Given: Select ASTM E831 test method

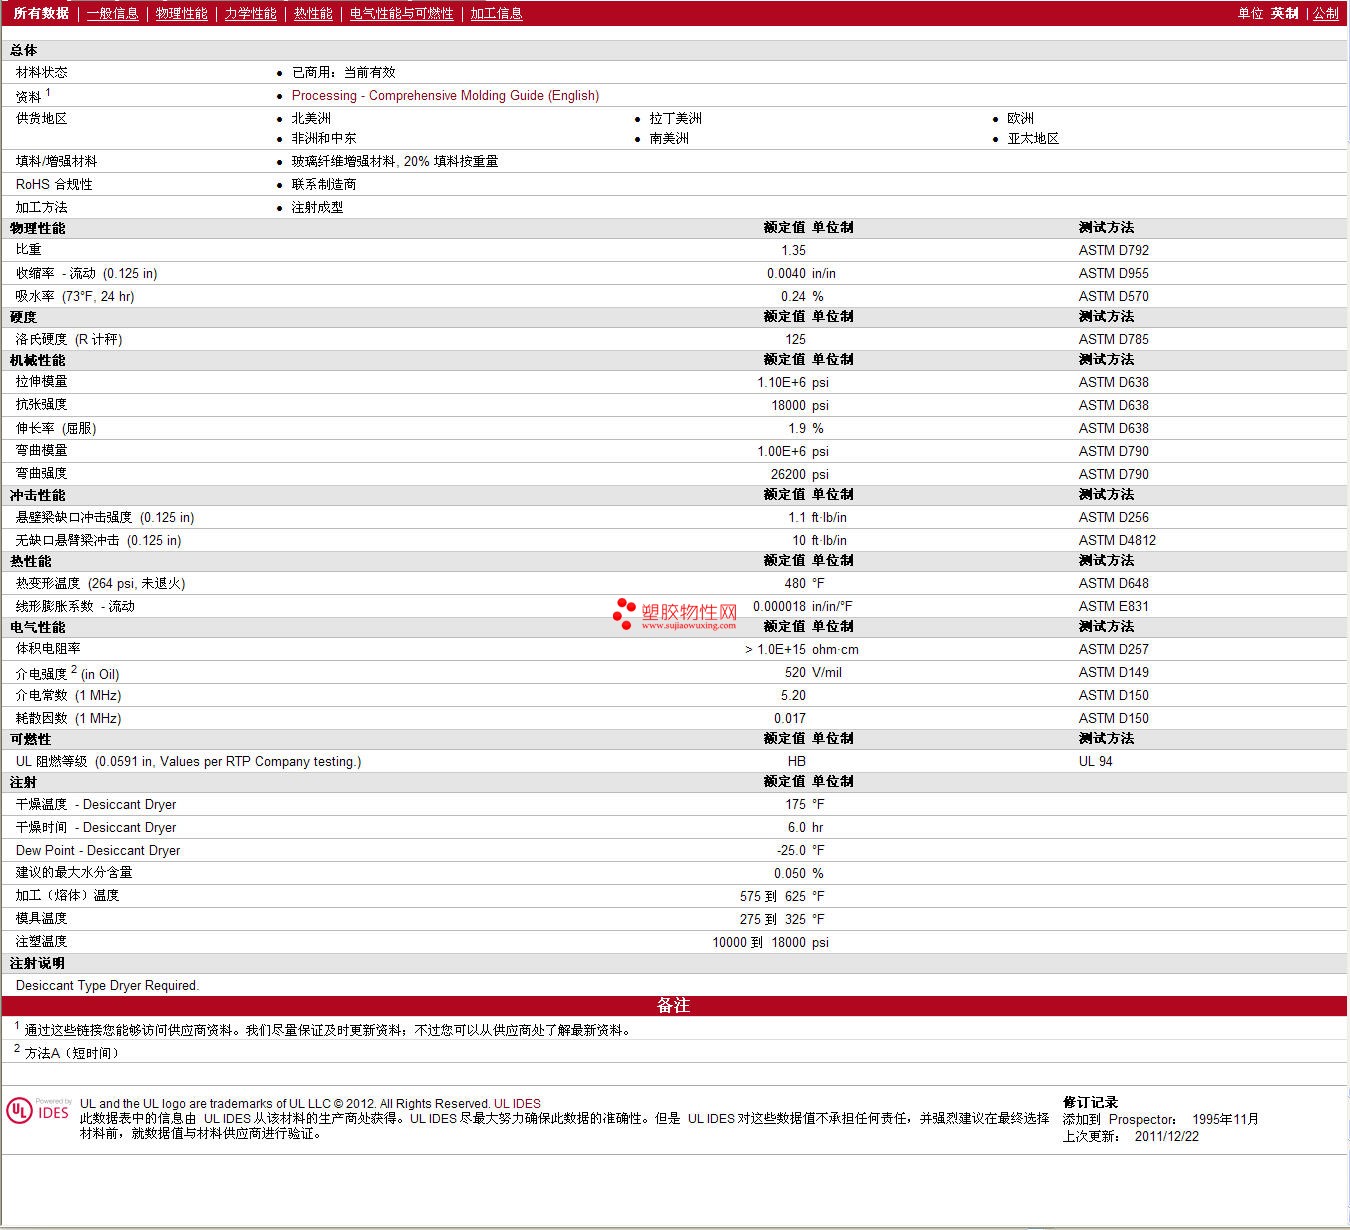Looking at the screenshot, I should coord(1114,606).
